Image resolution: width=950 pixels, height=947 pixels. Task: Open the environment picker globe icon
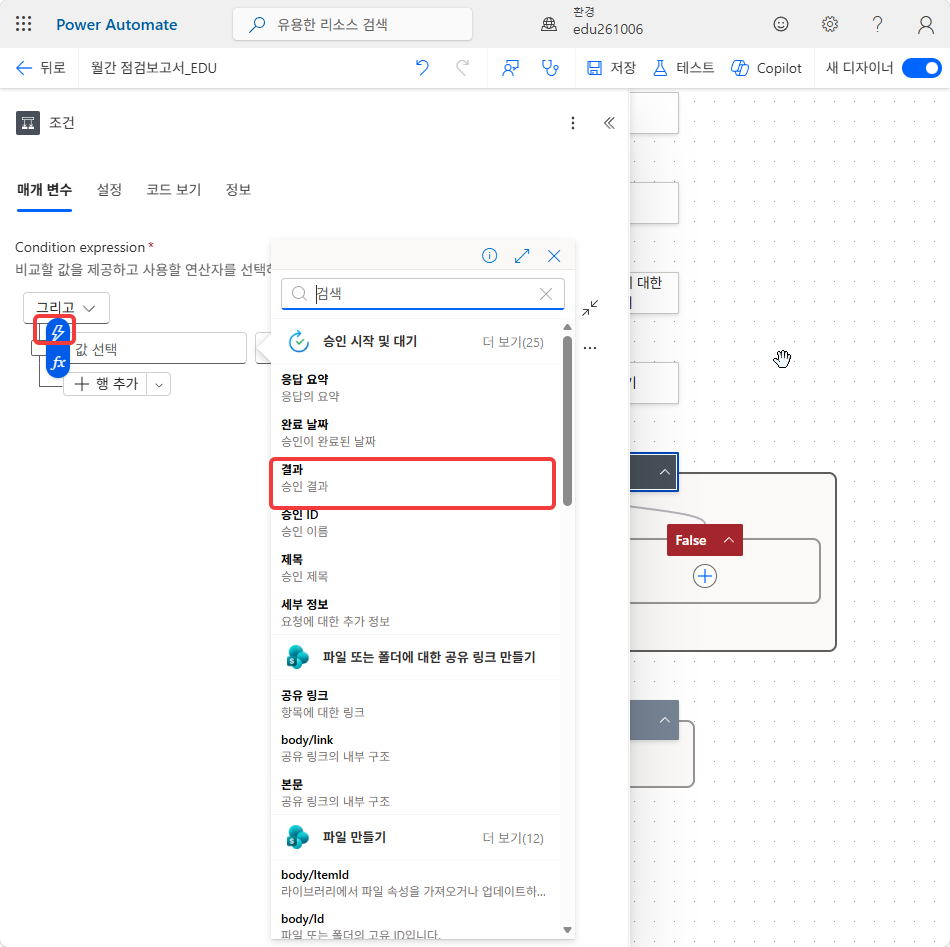click(549, 24)
